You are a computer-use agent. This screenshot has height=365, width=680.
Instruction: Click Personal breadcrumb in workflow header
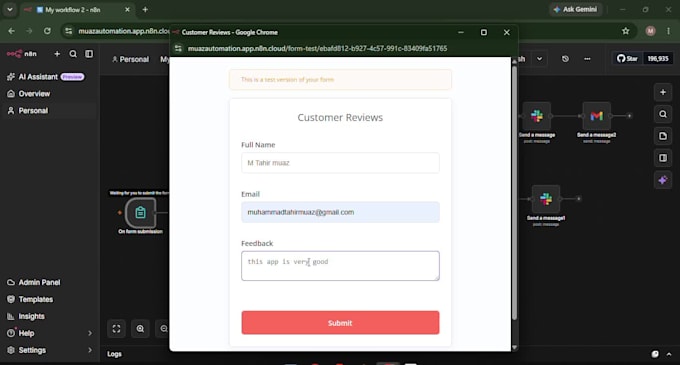point(131,59)
